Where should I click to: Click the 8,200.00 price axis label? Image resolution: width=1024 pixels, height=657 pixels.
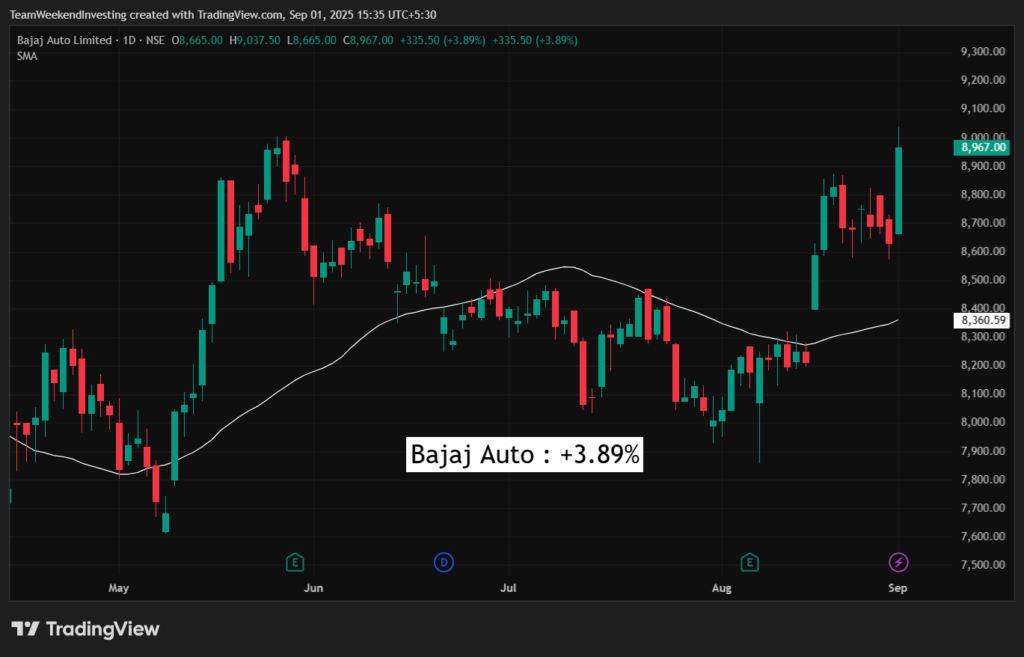(983, 365)
